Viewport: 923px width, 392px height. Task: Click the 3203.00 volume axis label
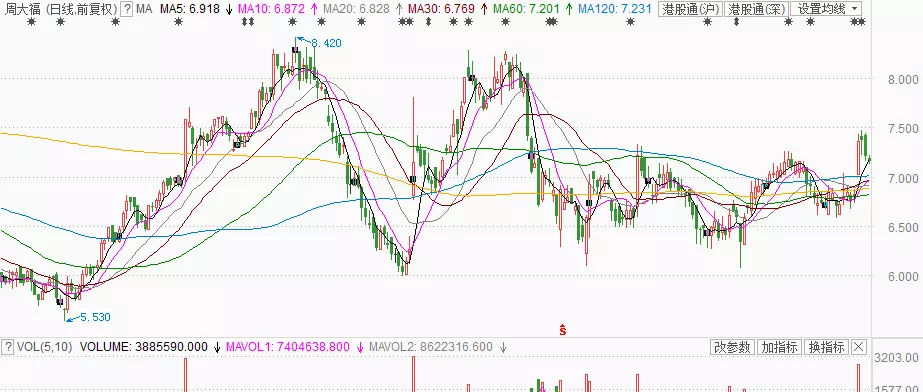coord(897,357)
